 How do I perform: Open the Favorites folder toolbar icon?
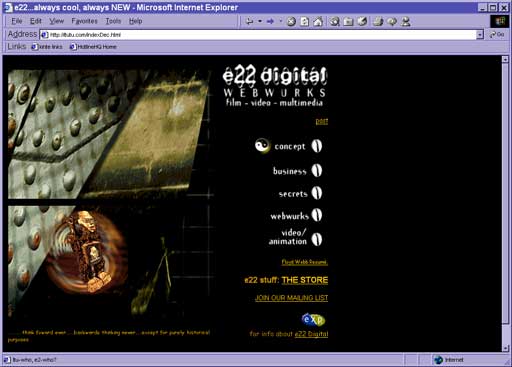coord(348,22)
